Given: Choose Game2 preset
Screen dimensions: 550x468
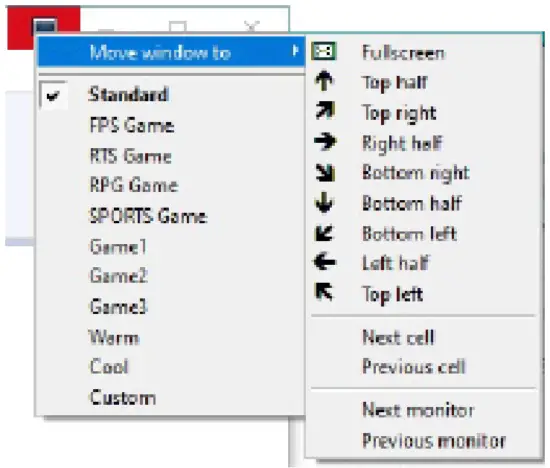Looking at the screenshot, I should click(119, 275).
